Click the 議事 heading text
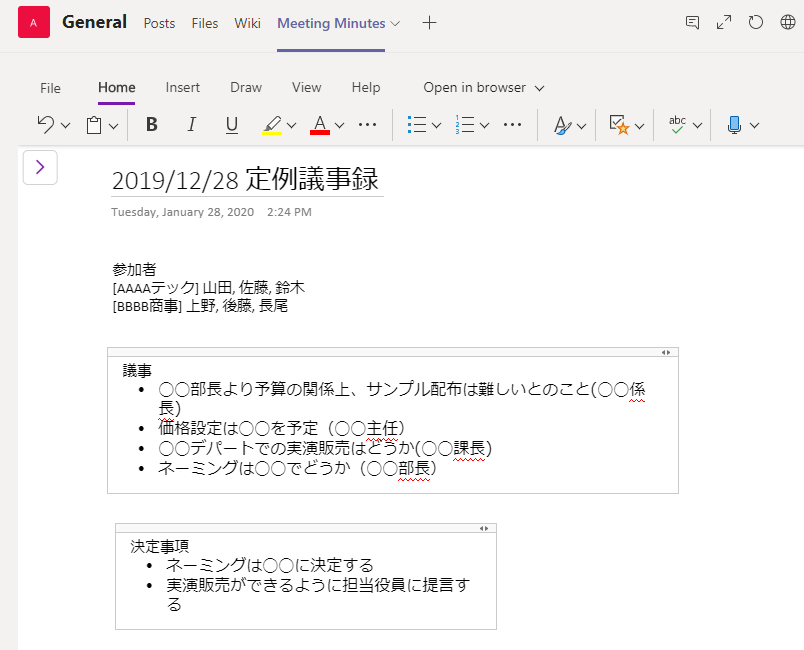Viewport: 804px width, 650px height. [137, 370]
